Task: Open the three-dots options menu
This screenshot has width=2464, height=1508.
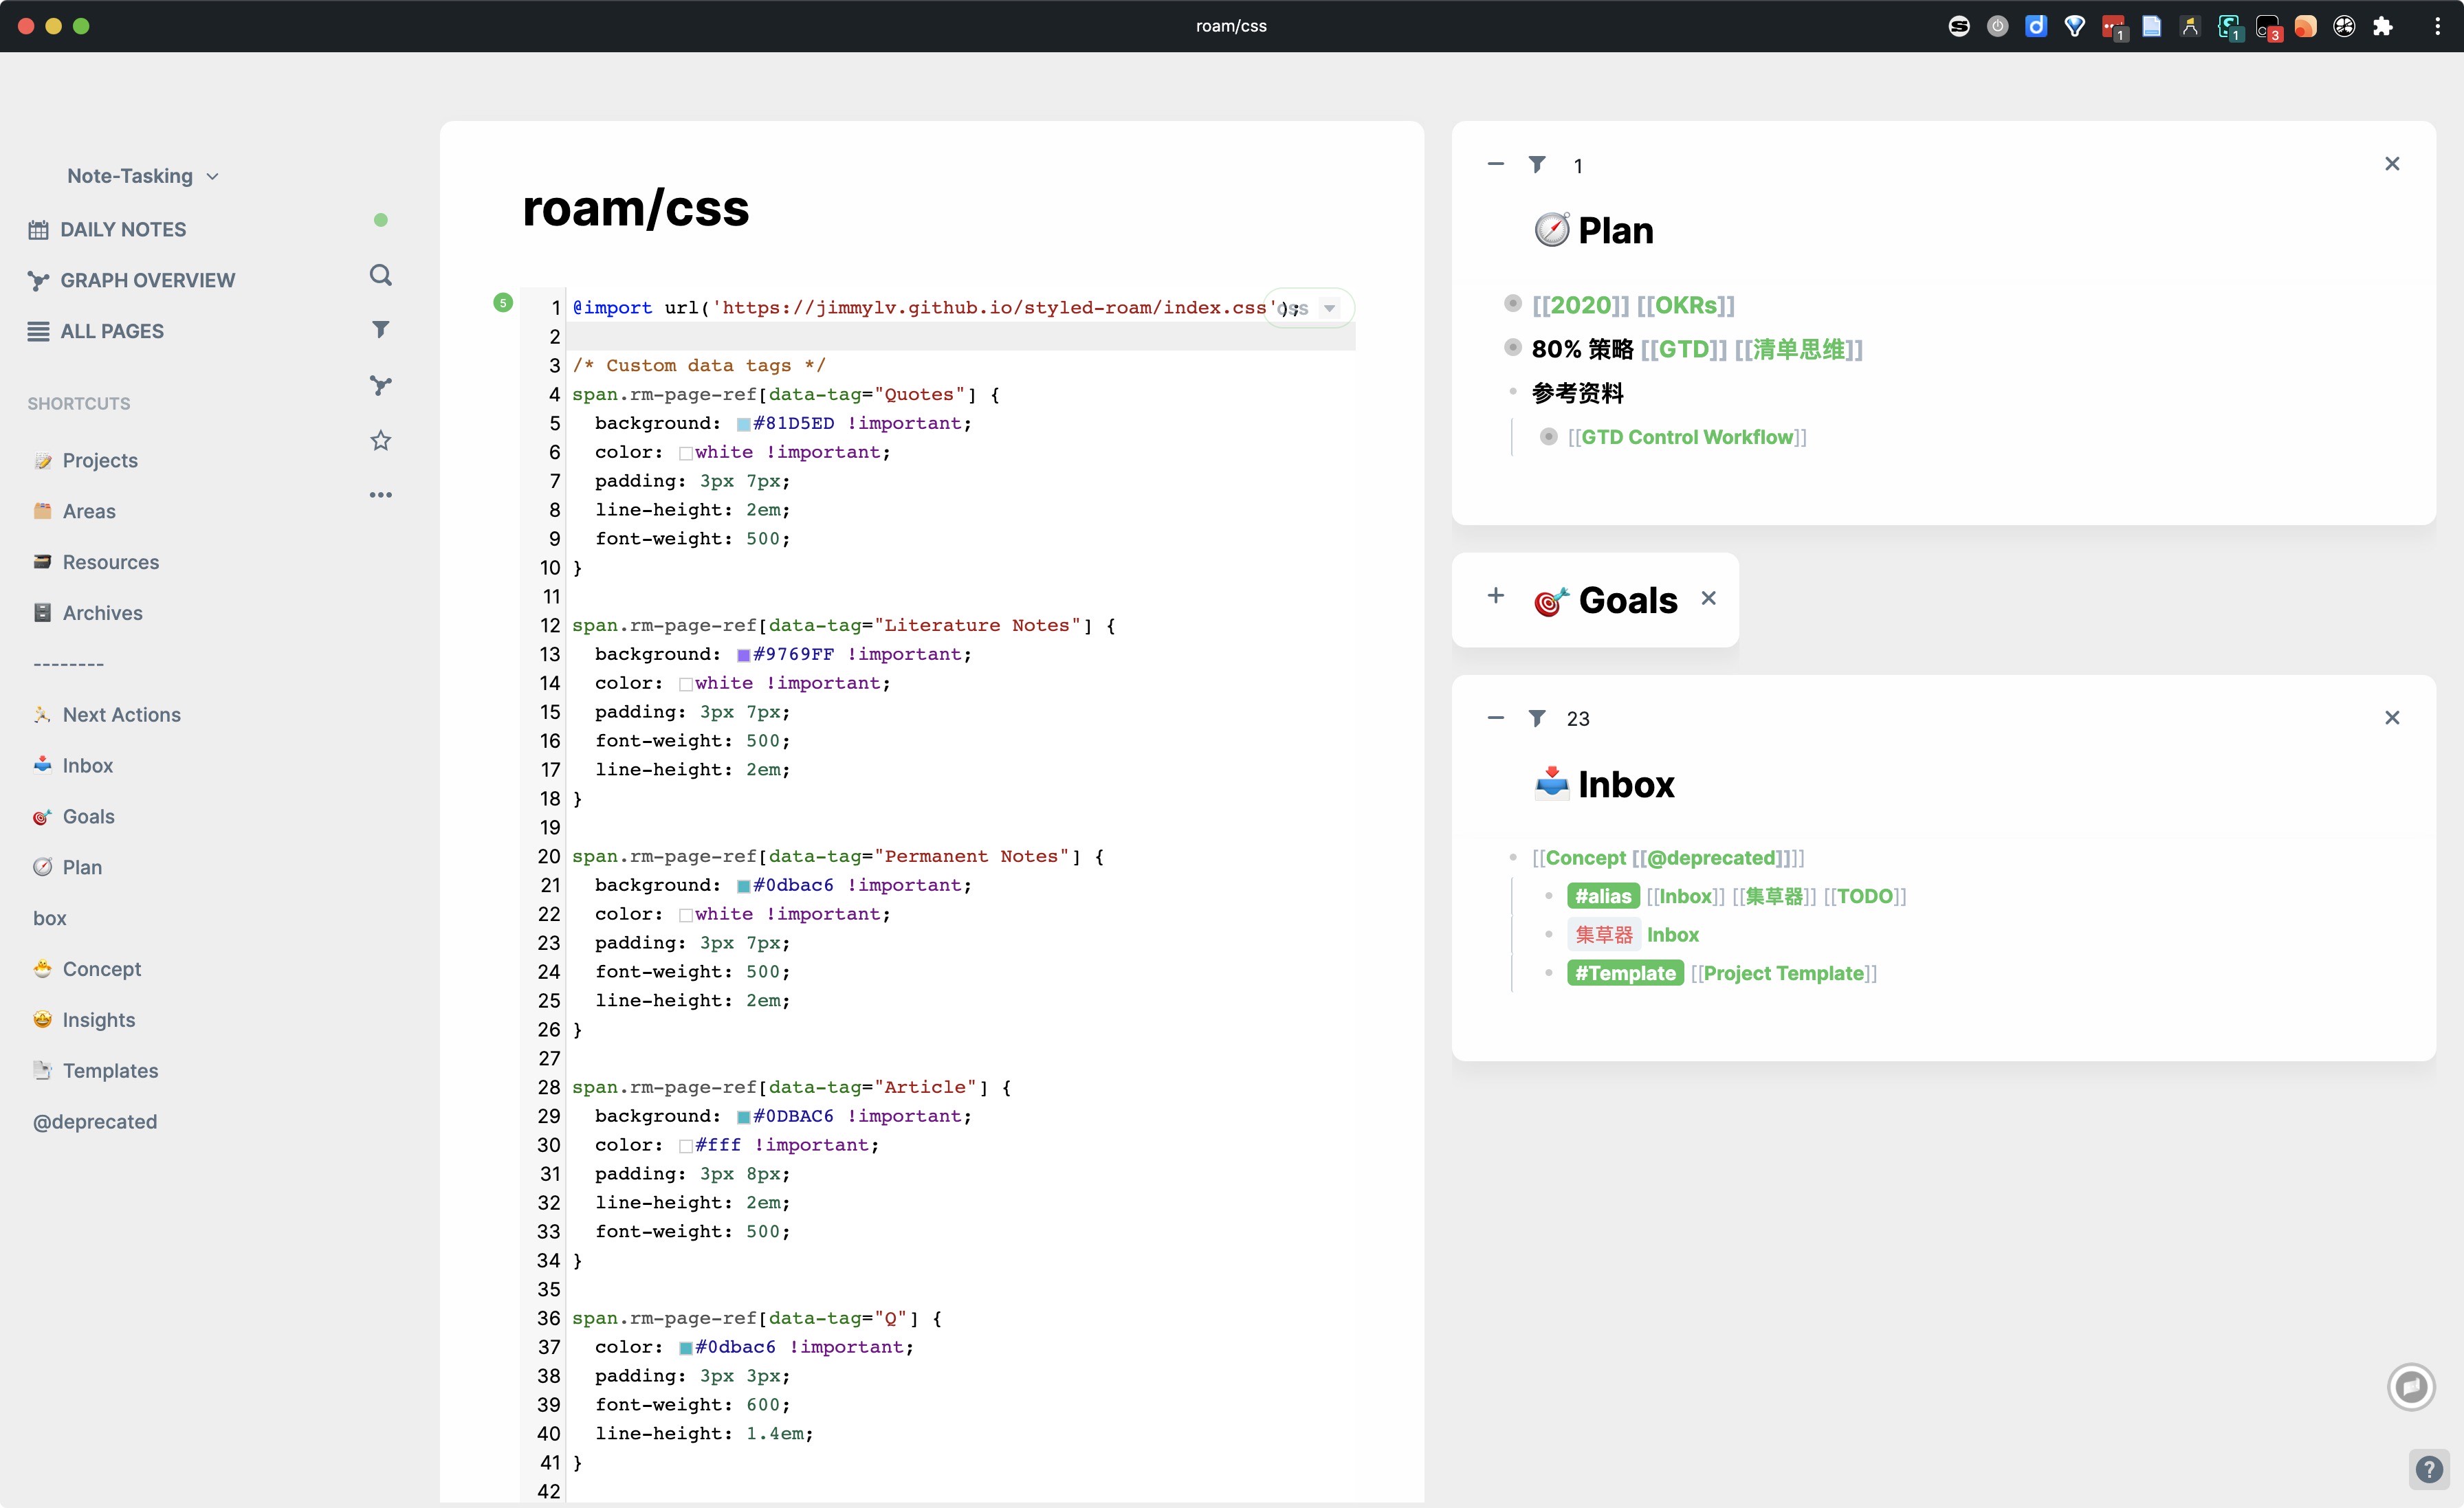Action: click(x=380, y=495)
